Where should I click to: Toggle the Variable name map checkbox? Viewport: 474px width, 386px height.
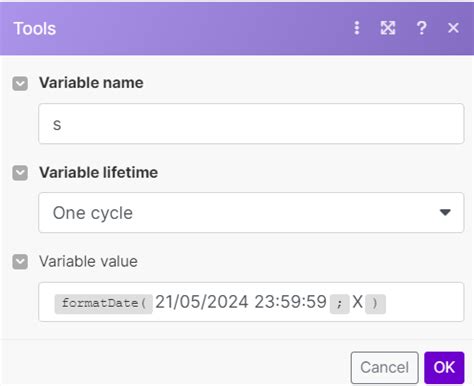click(20, 83)
